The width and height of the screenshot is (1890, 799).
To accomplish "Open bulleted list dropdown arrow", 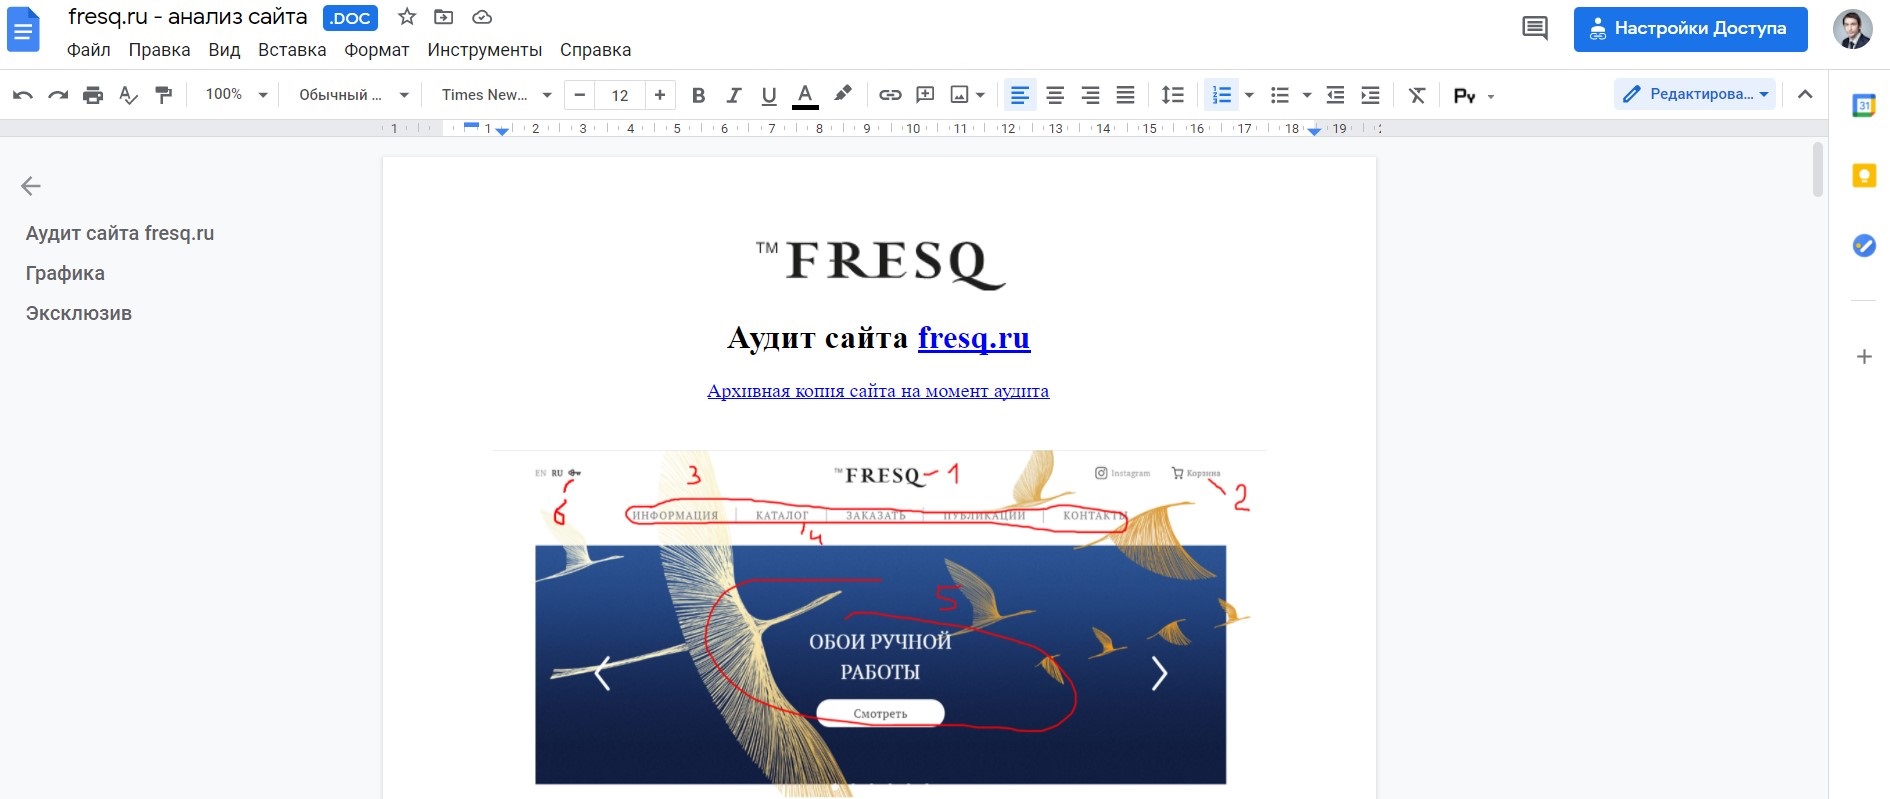I will 1307,95.
